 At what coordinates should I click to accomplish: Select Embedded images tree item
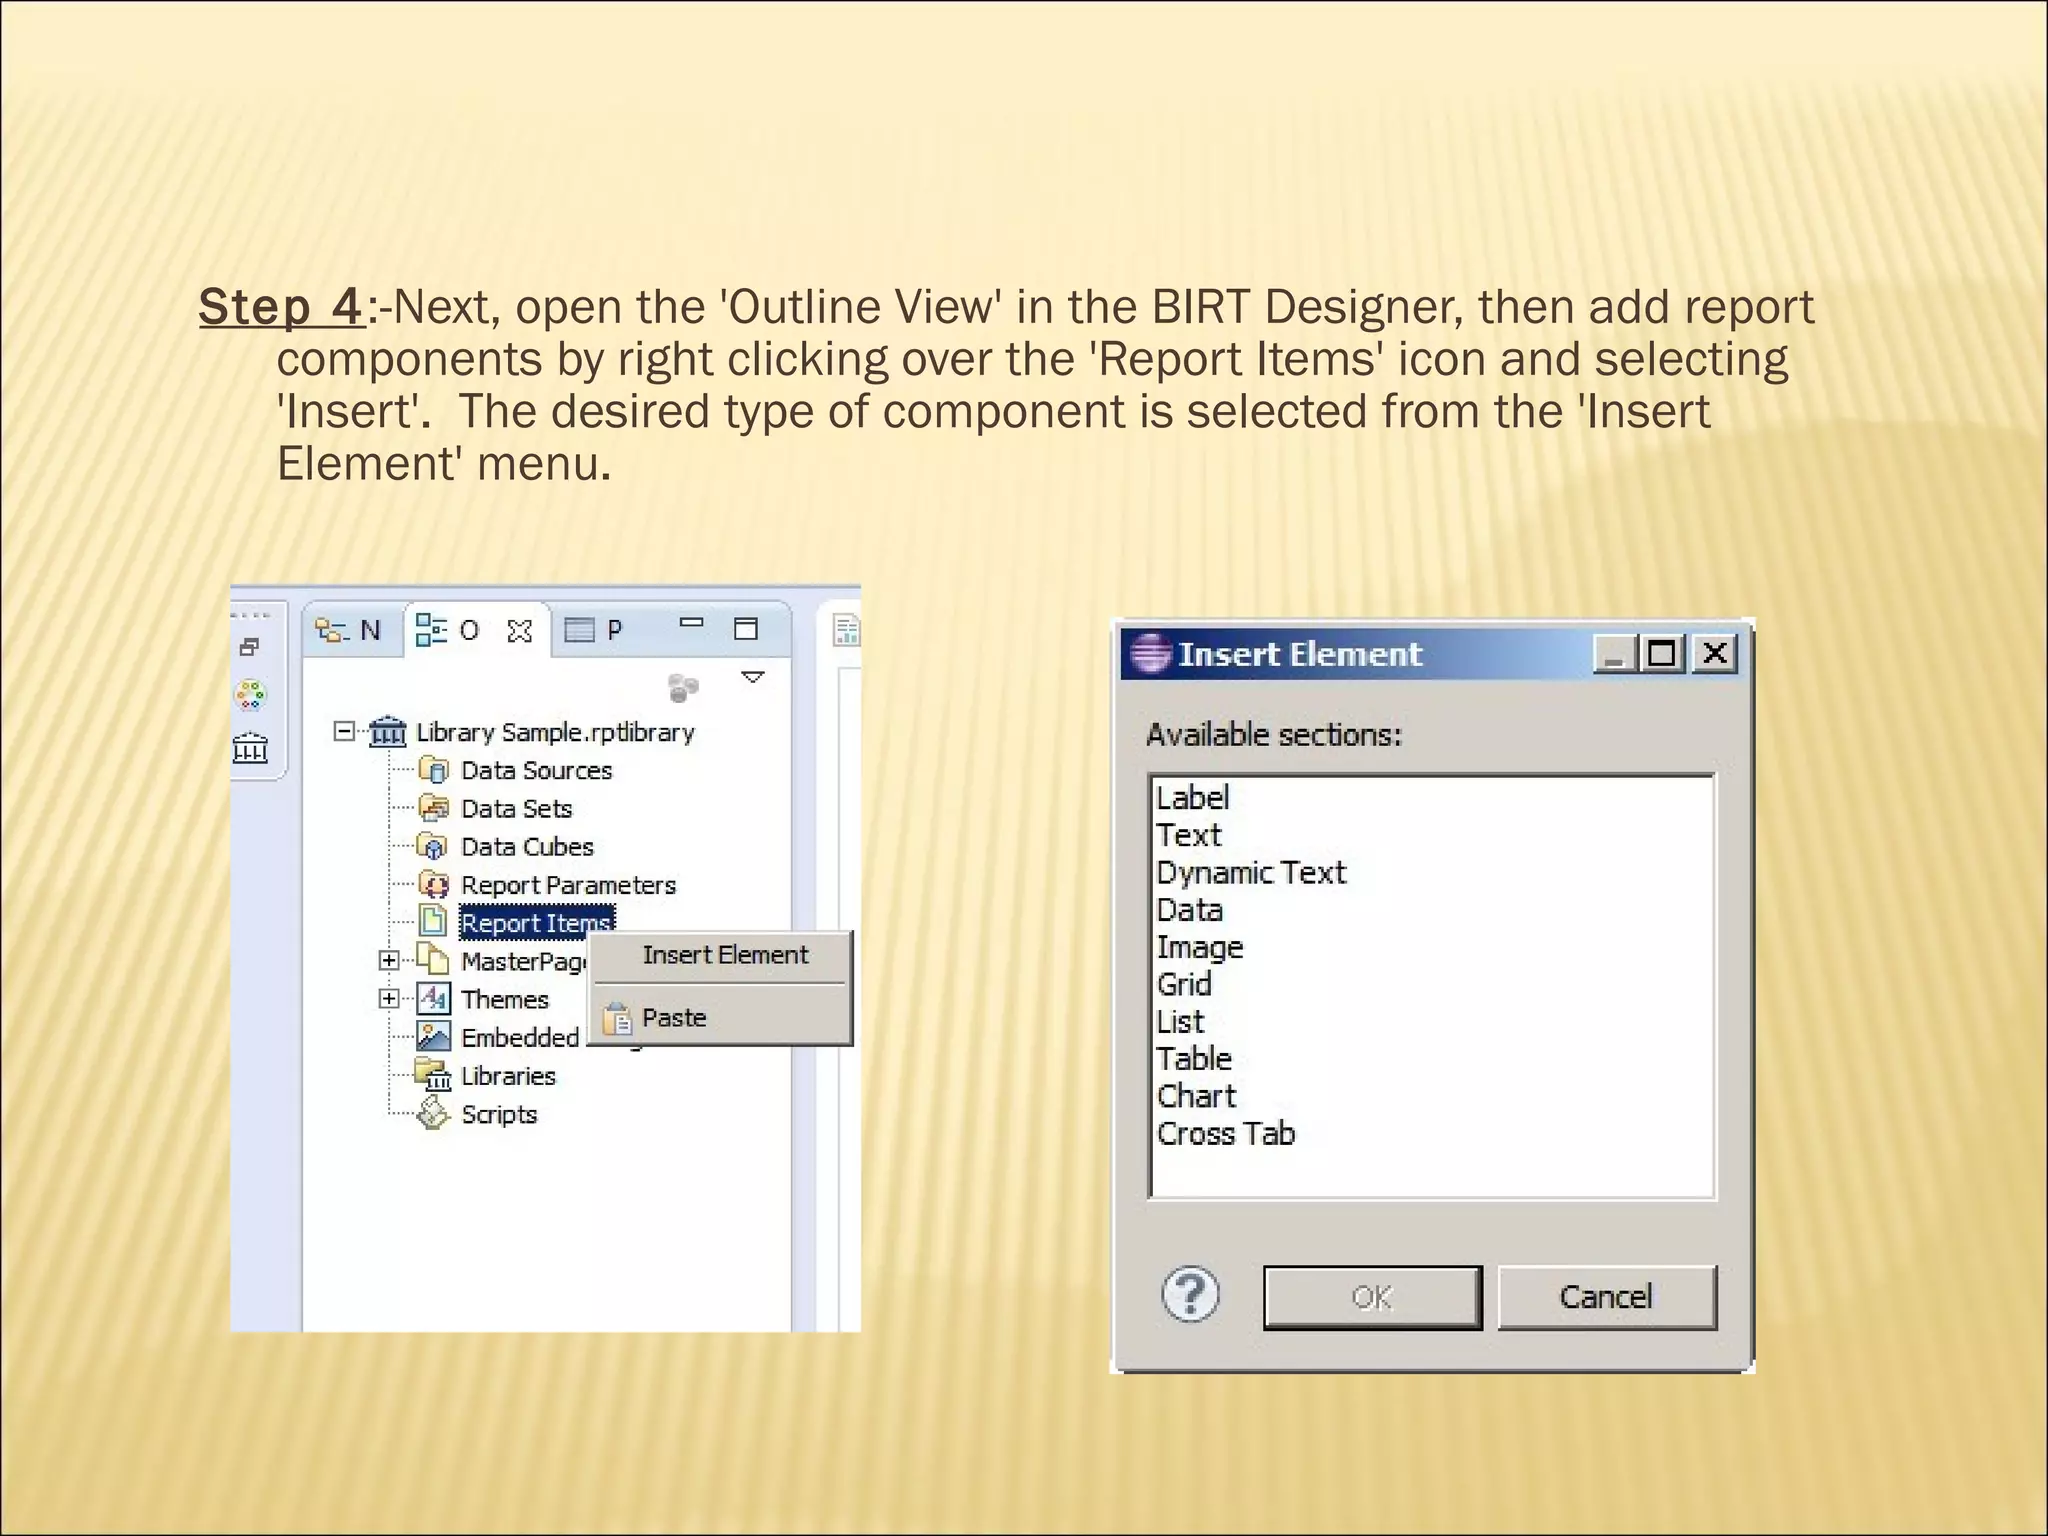click(520, 1038)
